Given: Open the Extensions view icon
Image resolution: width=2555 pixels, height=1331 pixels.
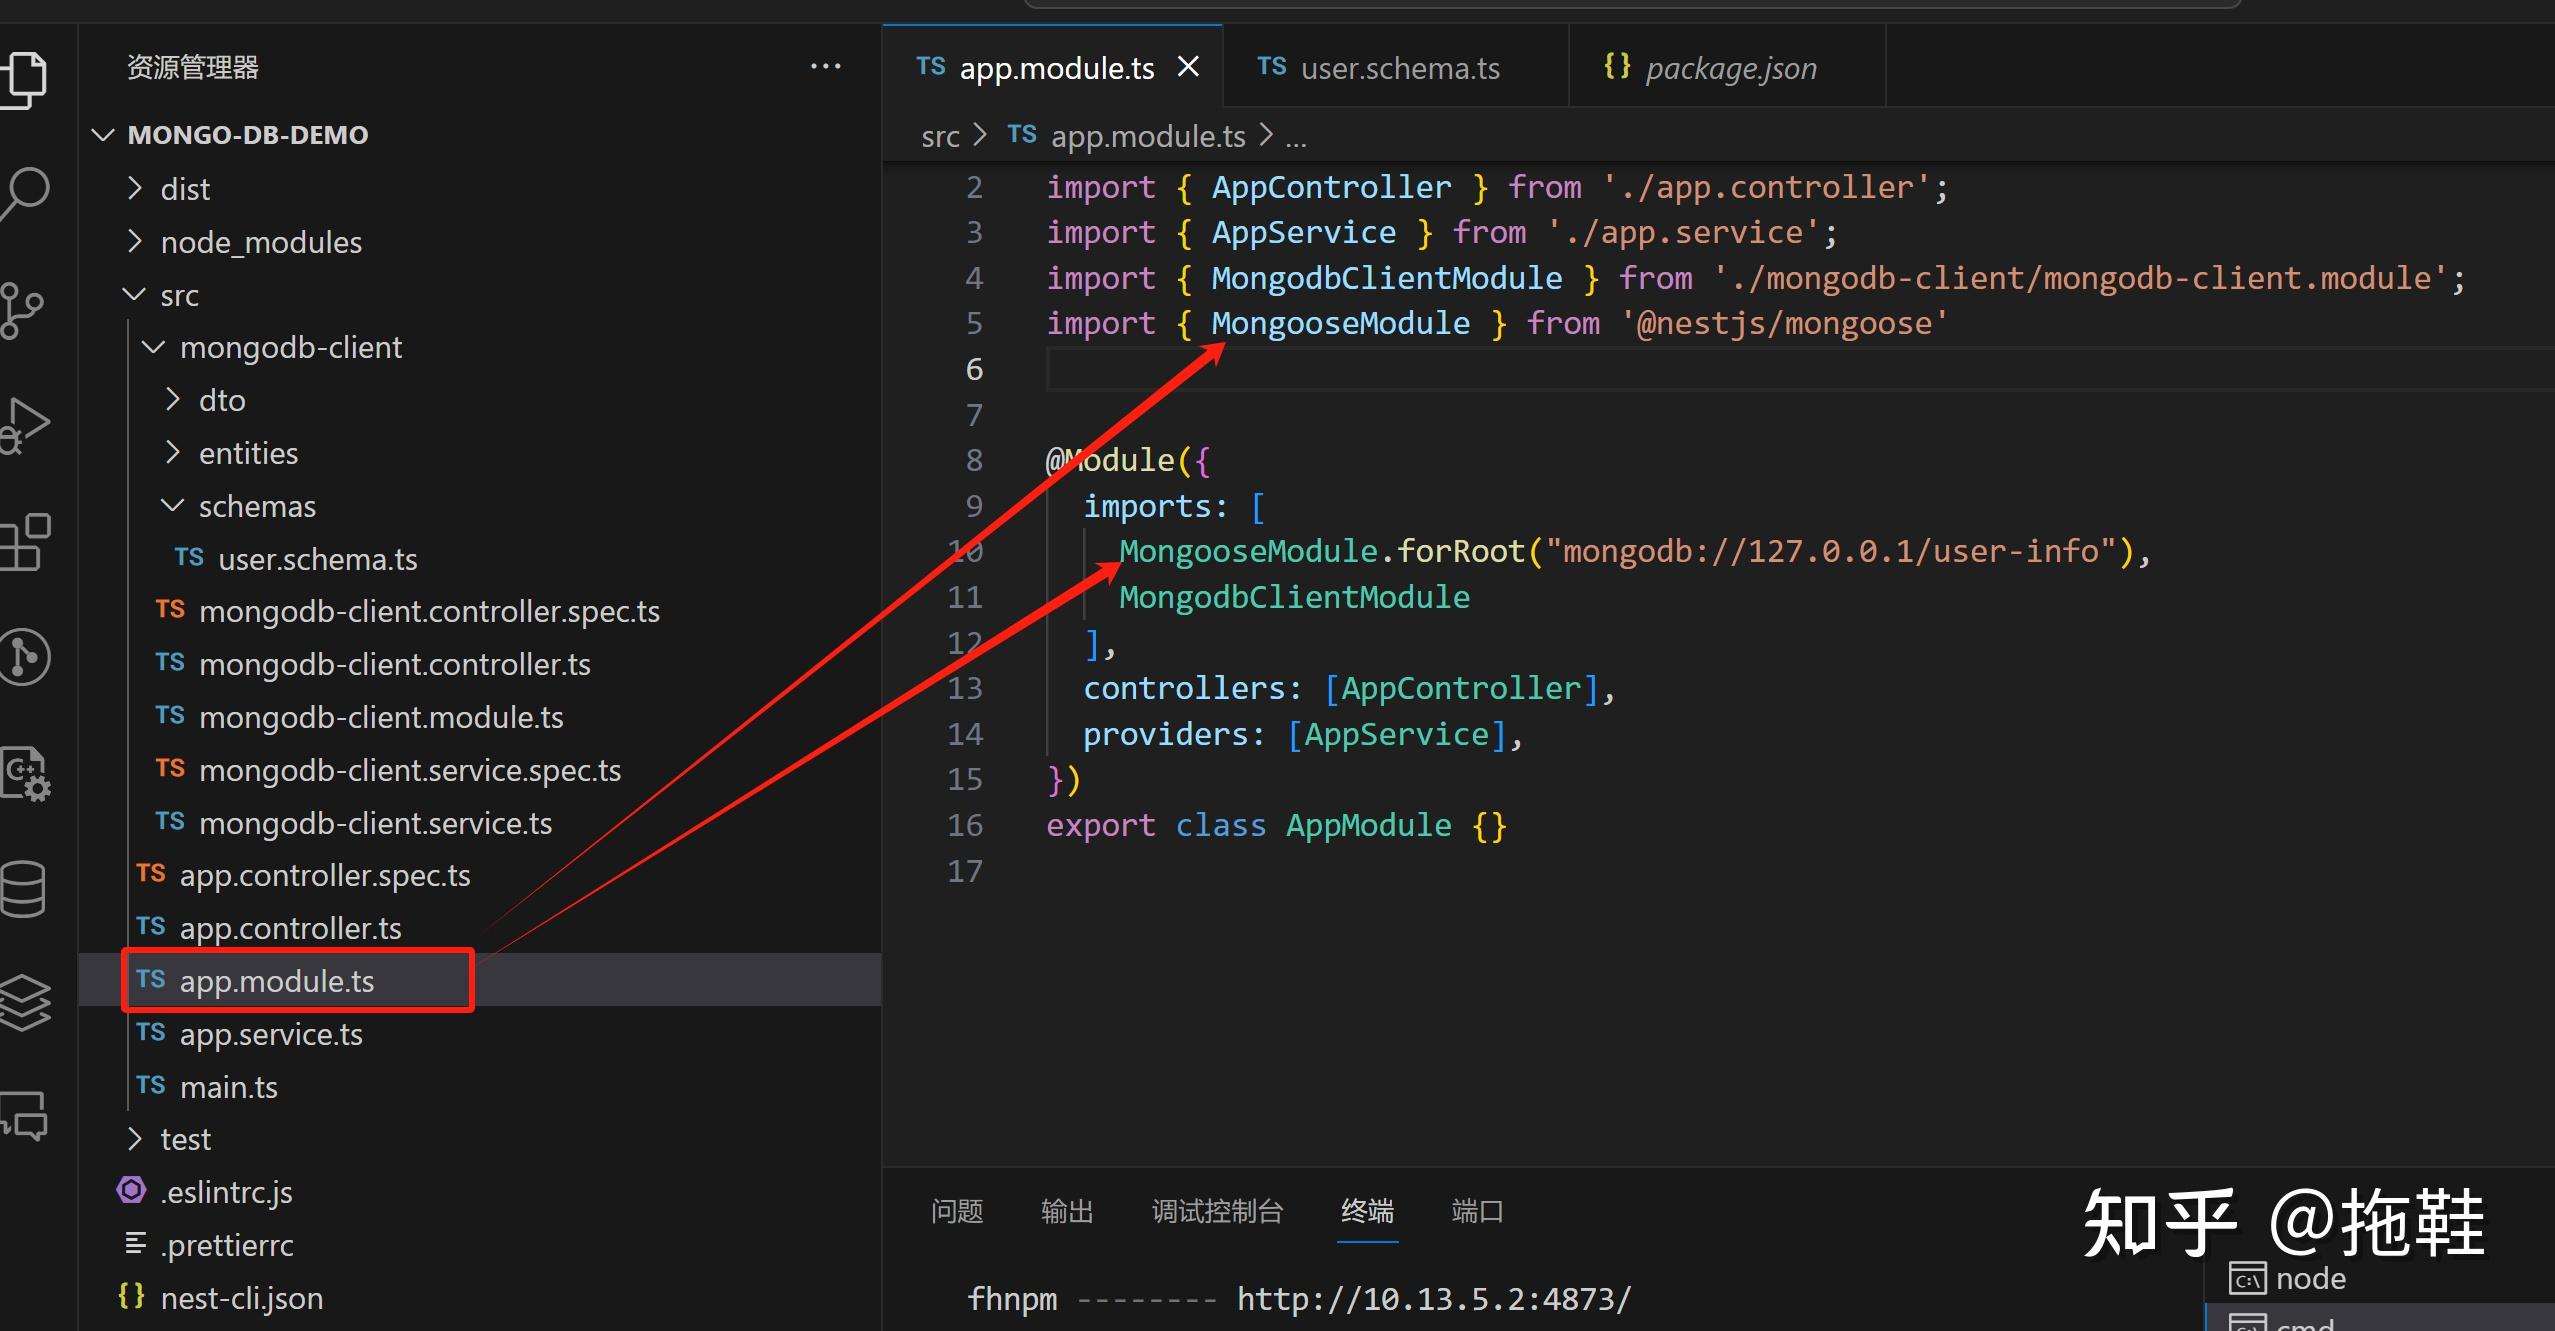Looking at the screenshot, I should coord(24,543).
